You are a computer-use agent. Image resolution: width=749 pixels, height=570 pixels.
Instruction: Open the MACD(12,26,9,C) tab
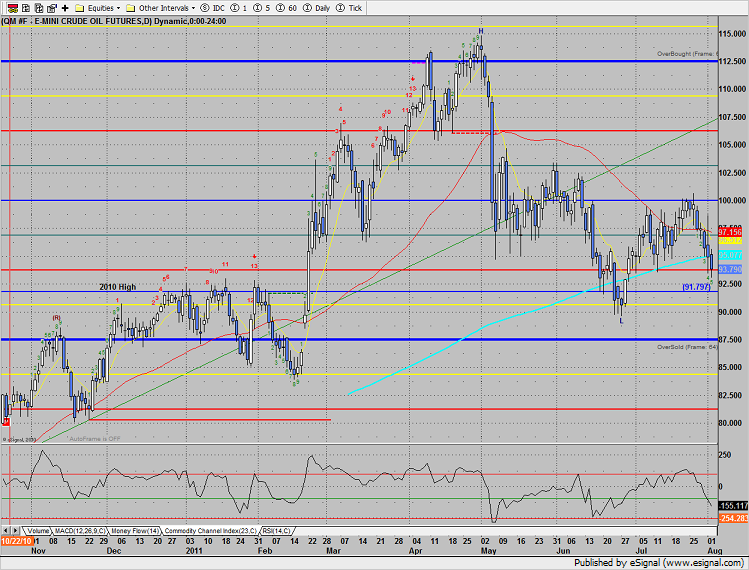tap(80, 531)
